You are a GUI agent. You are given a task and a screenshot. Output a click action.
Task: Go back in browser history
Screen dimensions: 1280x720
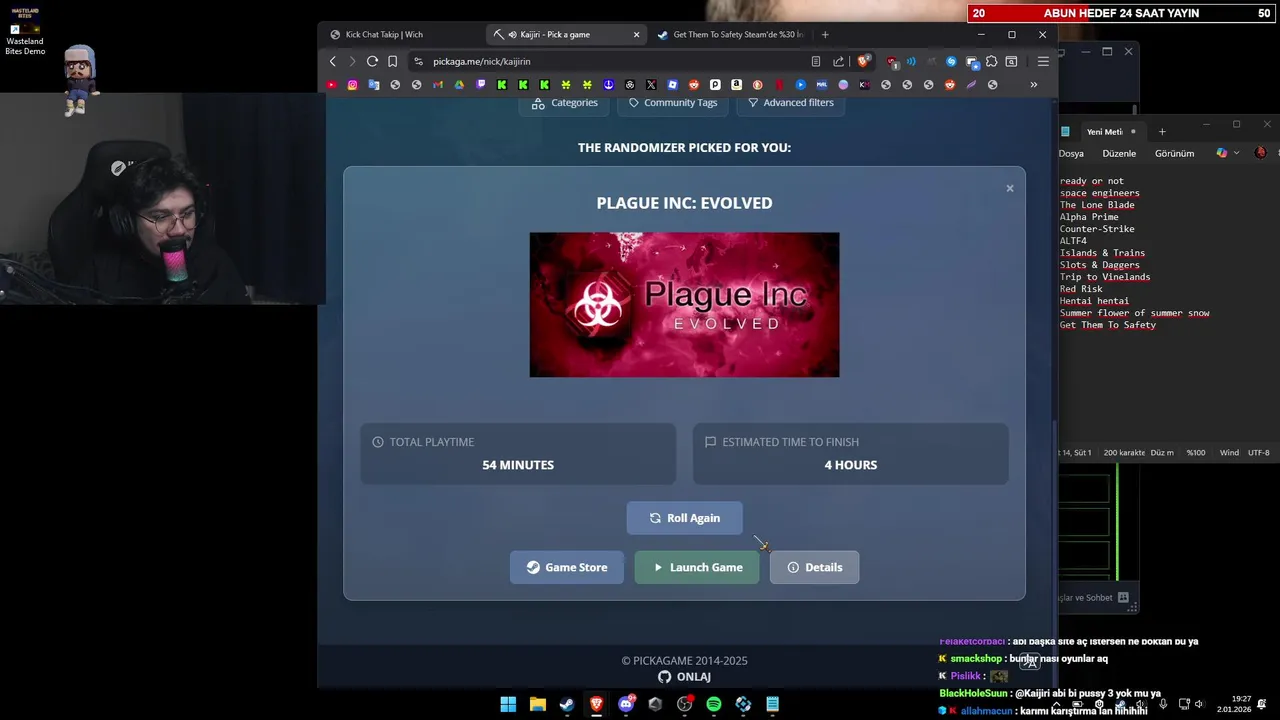[333, 61]
